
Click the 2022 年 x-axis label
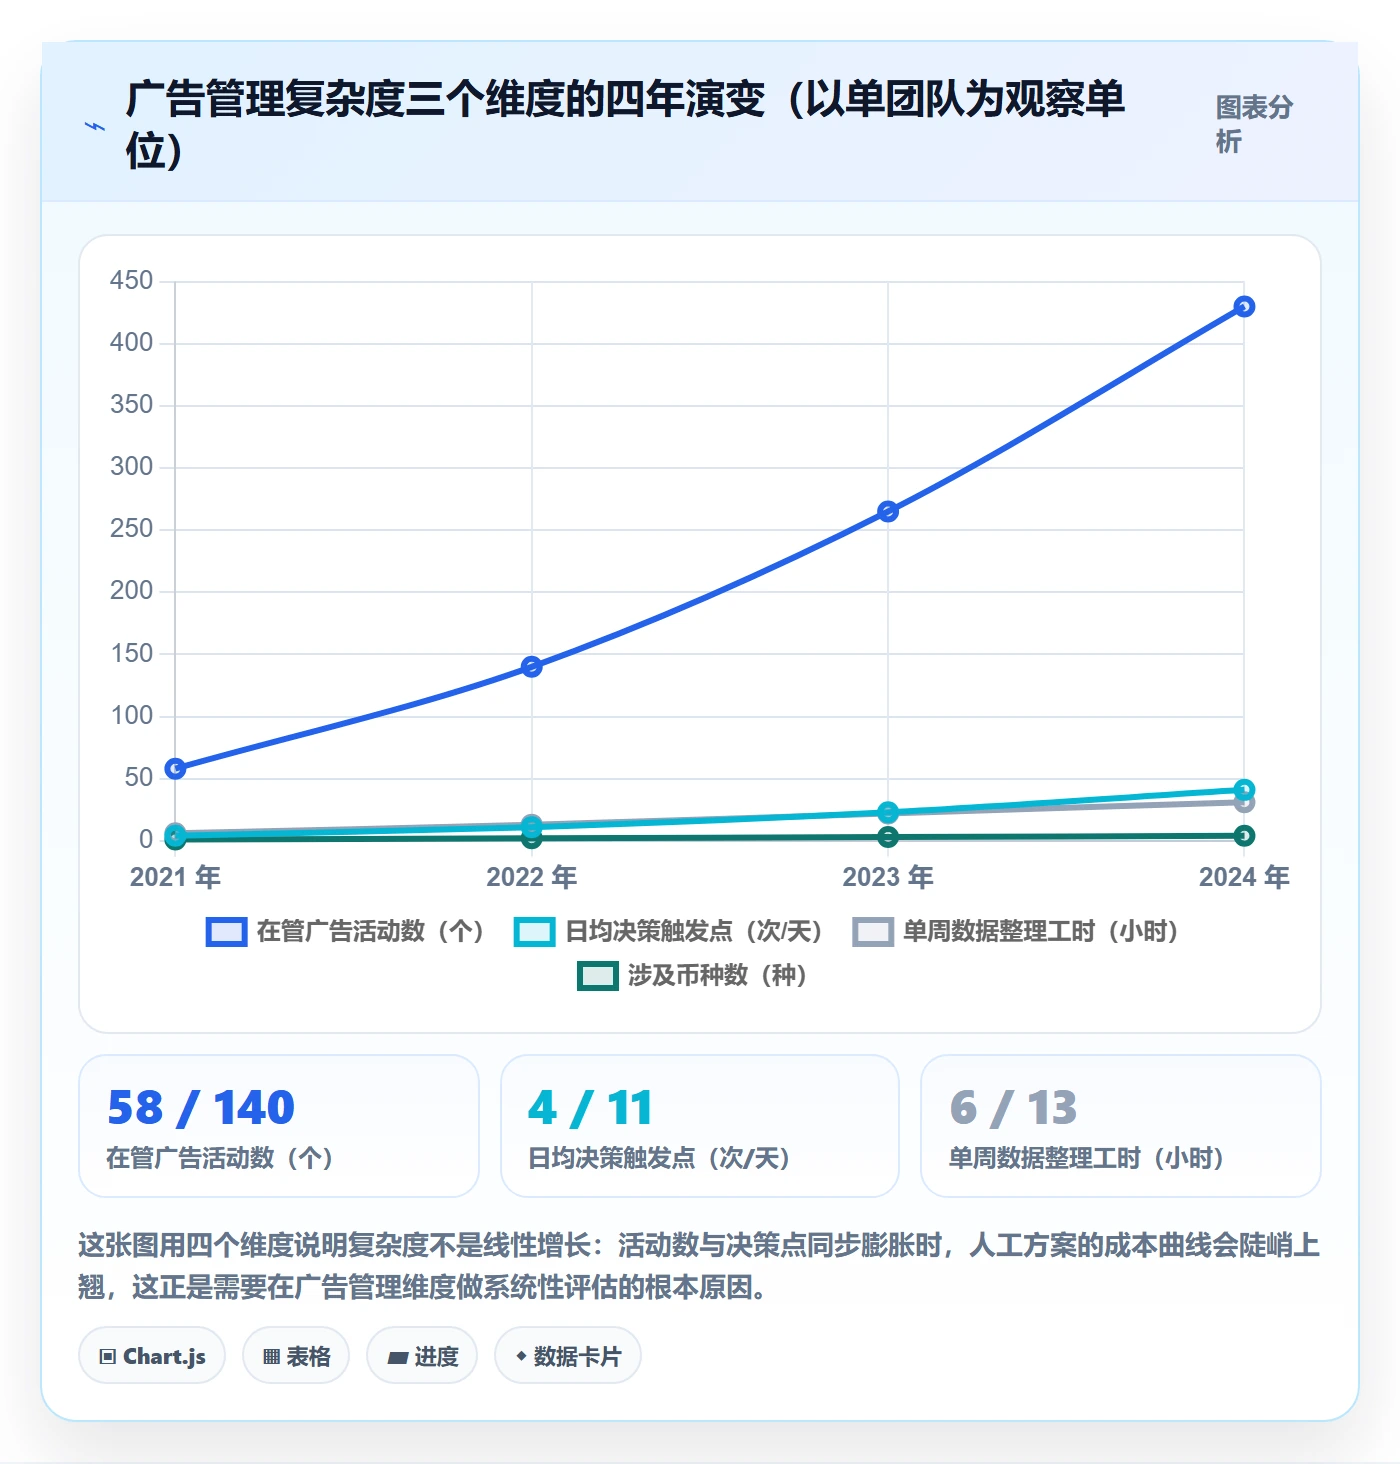(532, 877)
